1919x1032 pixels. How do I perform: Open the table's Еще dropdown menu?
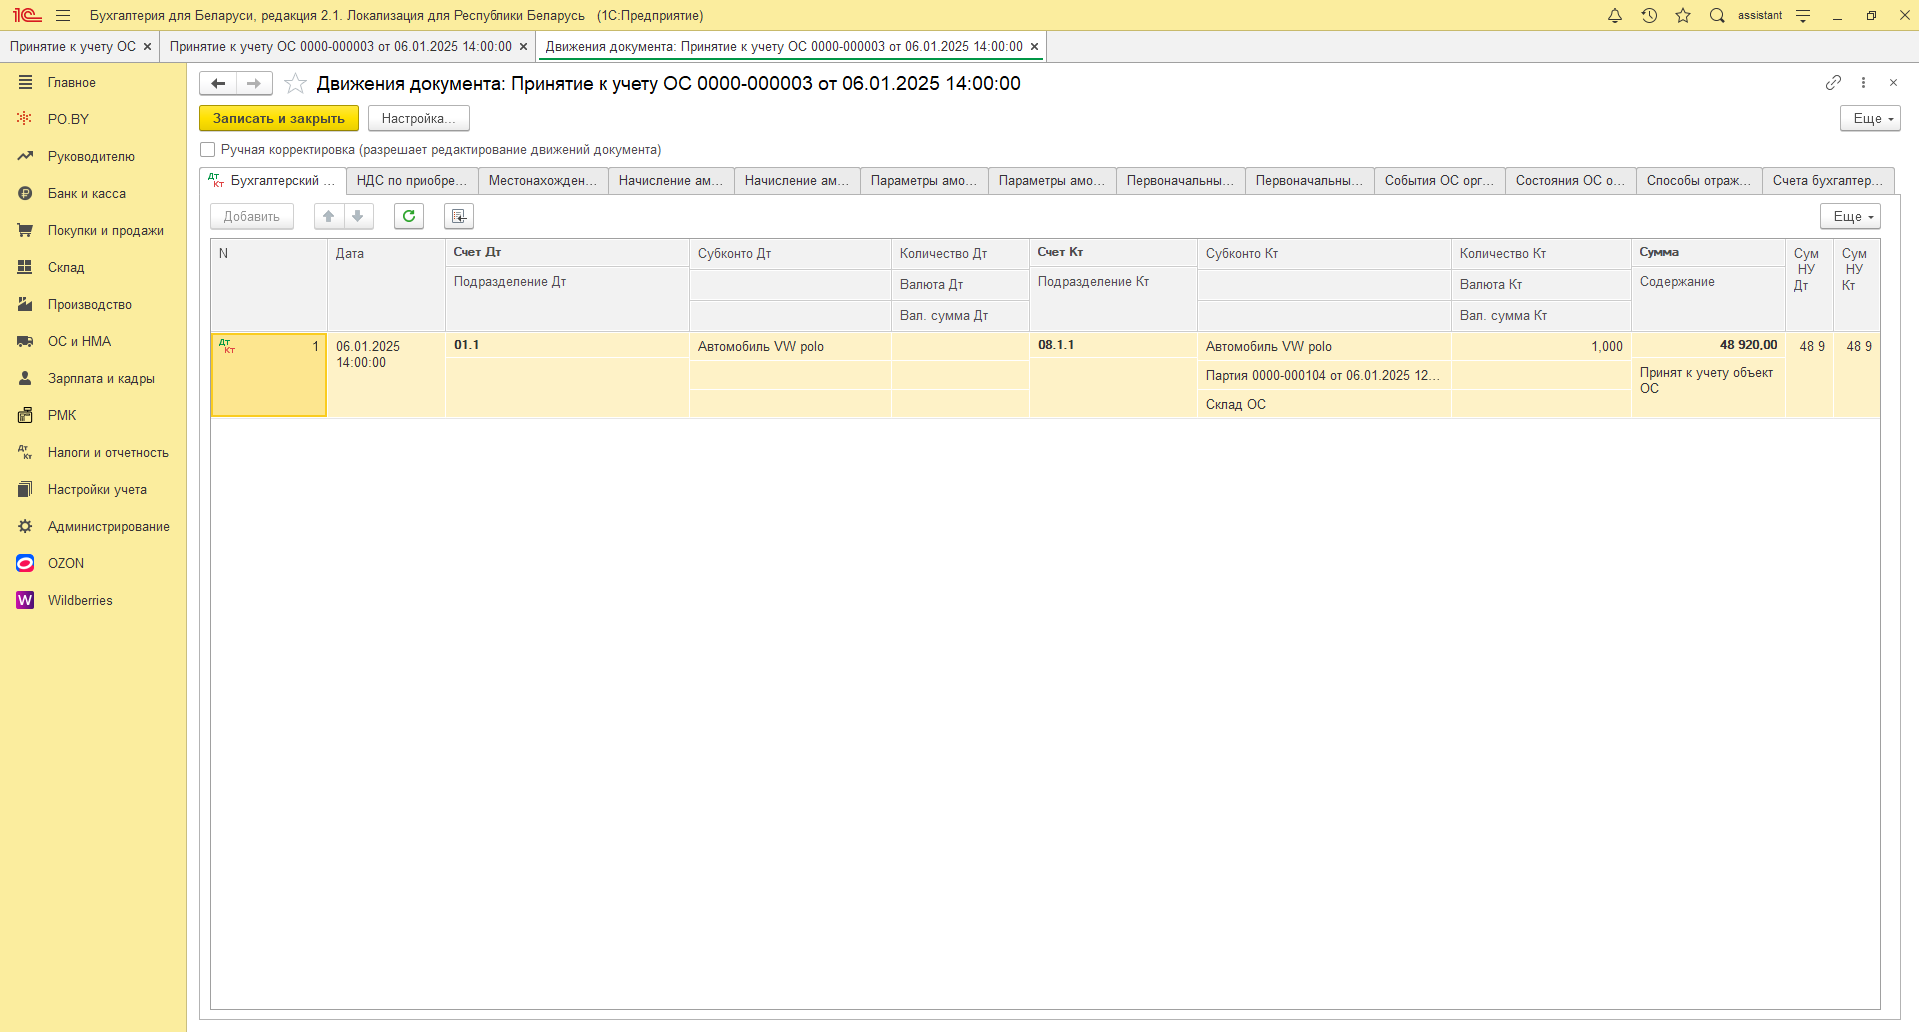coord(1849,216)
